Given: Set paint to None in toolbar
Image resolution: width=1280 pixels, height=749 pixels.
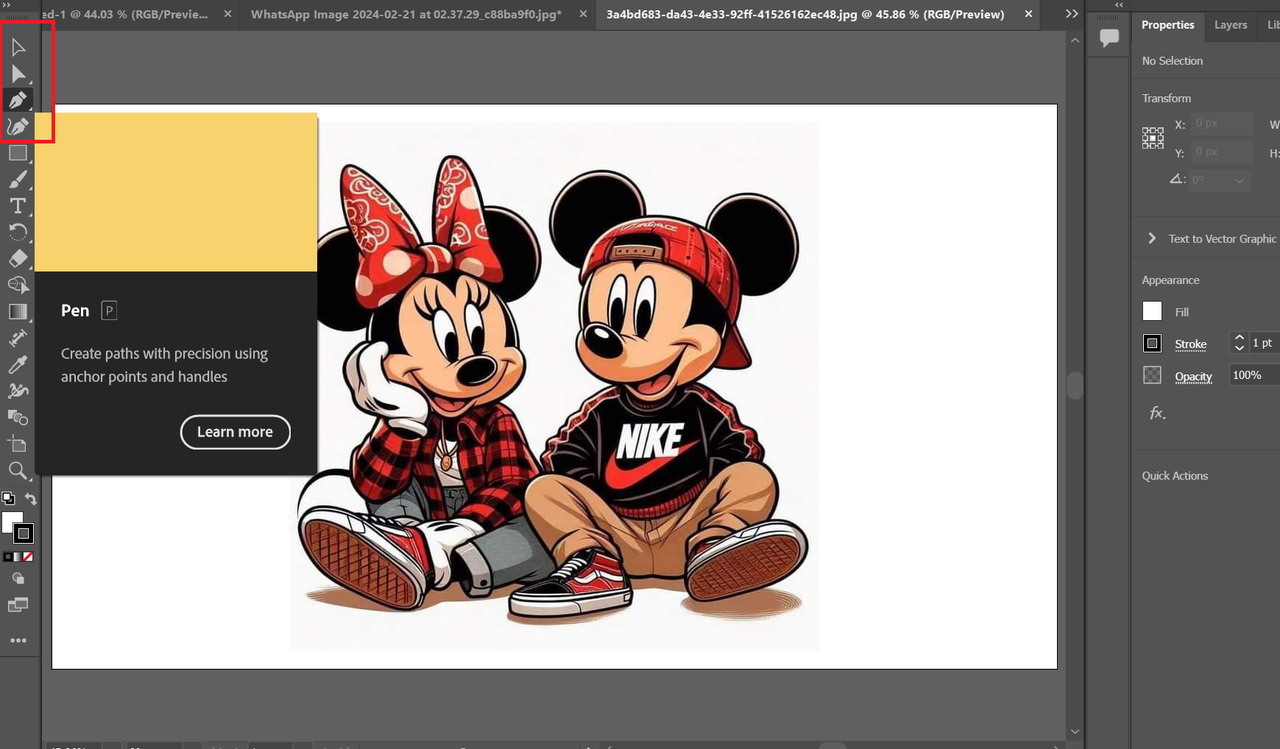Looking at the screenshot, I should 28,556.
